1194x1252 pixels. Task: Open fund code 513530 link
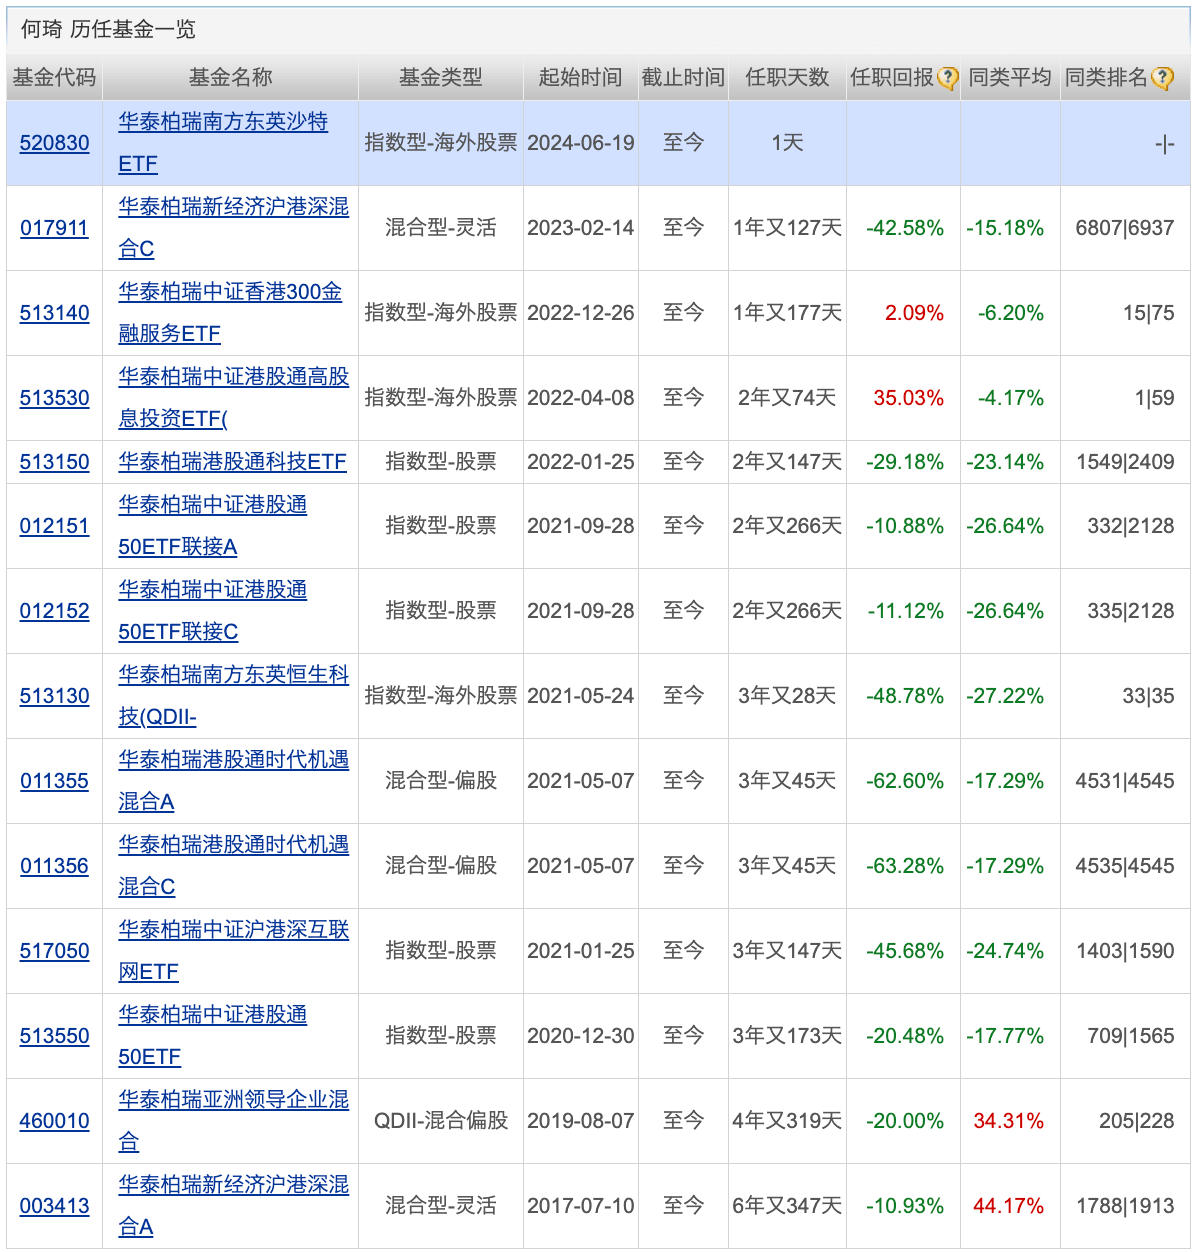(54, 398)
